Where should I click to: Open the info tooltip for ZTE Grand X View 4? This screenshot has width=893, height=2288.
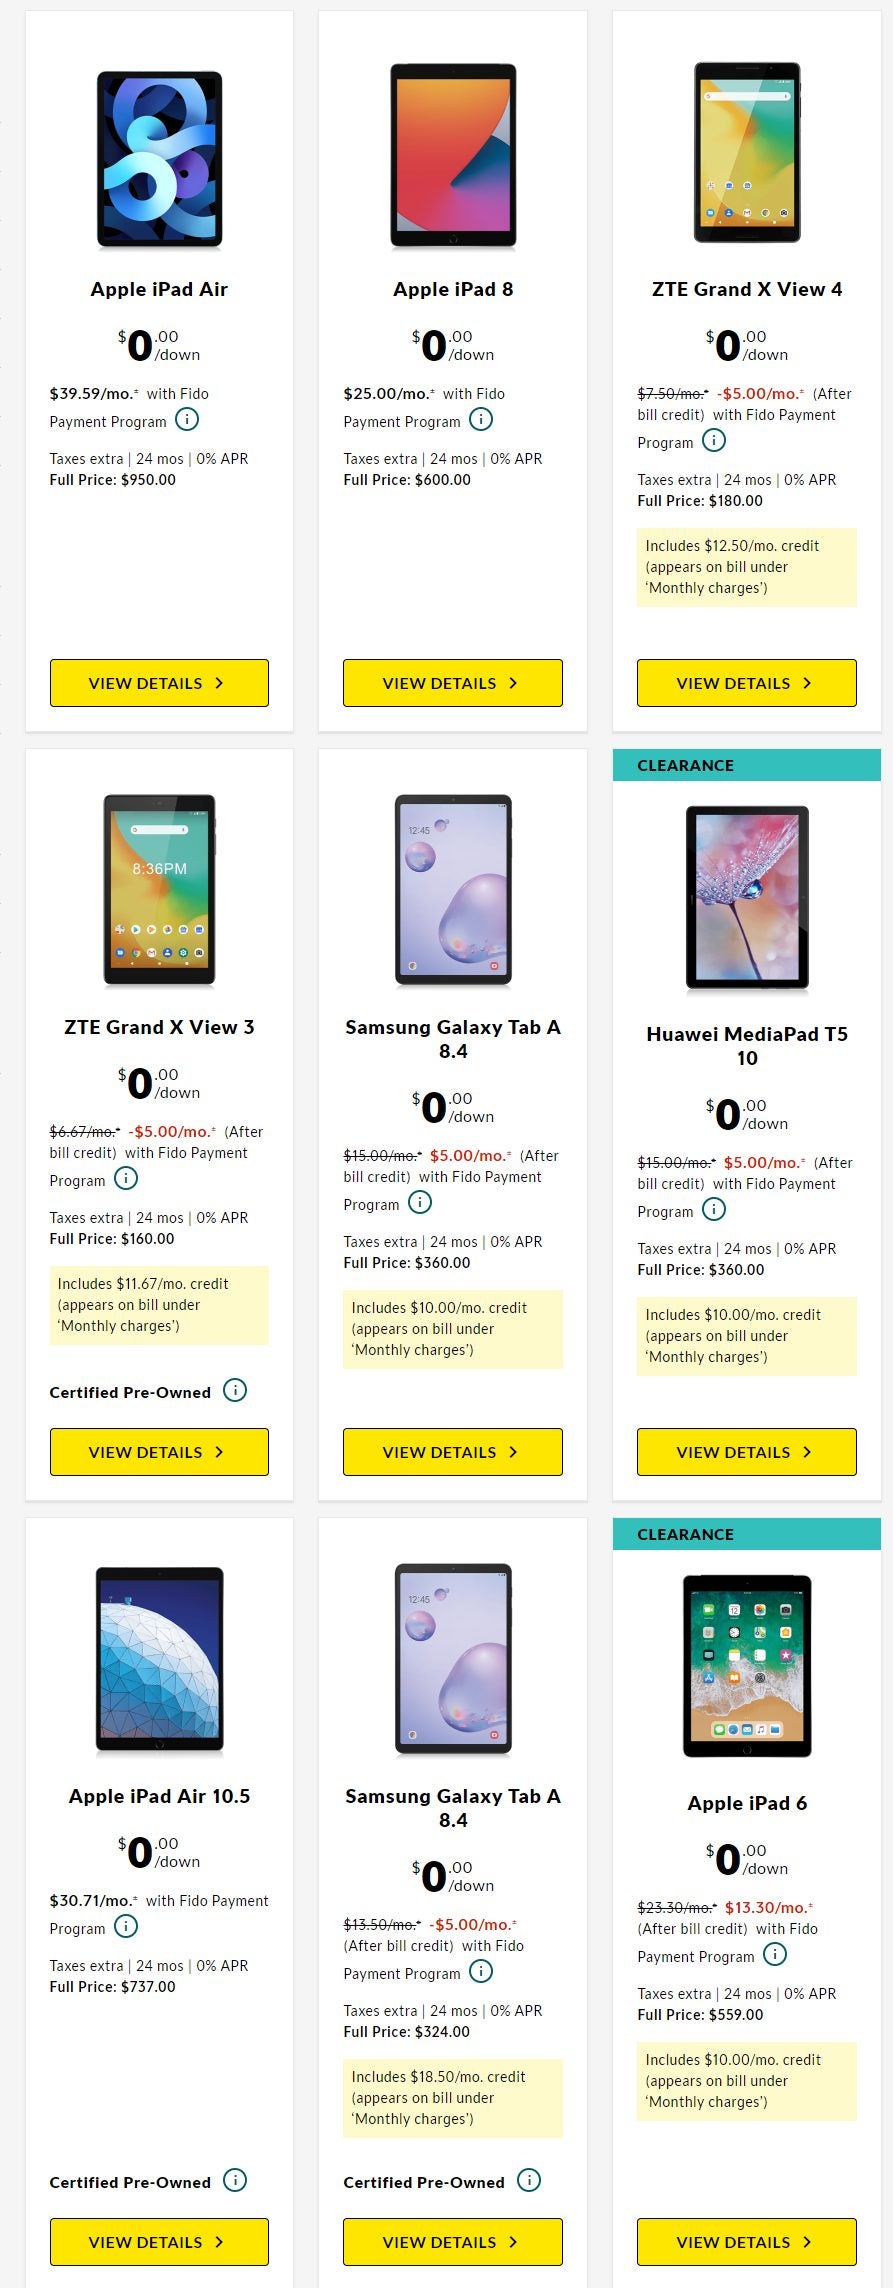tap(712, 440)
